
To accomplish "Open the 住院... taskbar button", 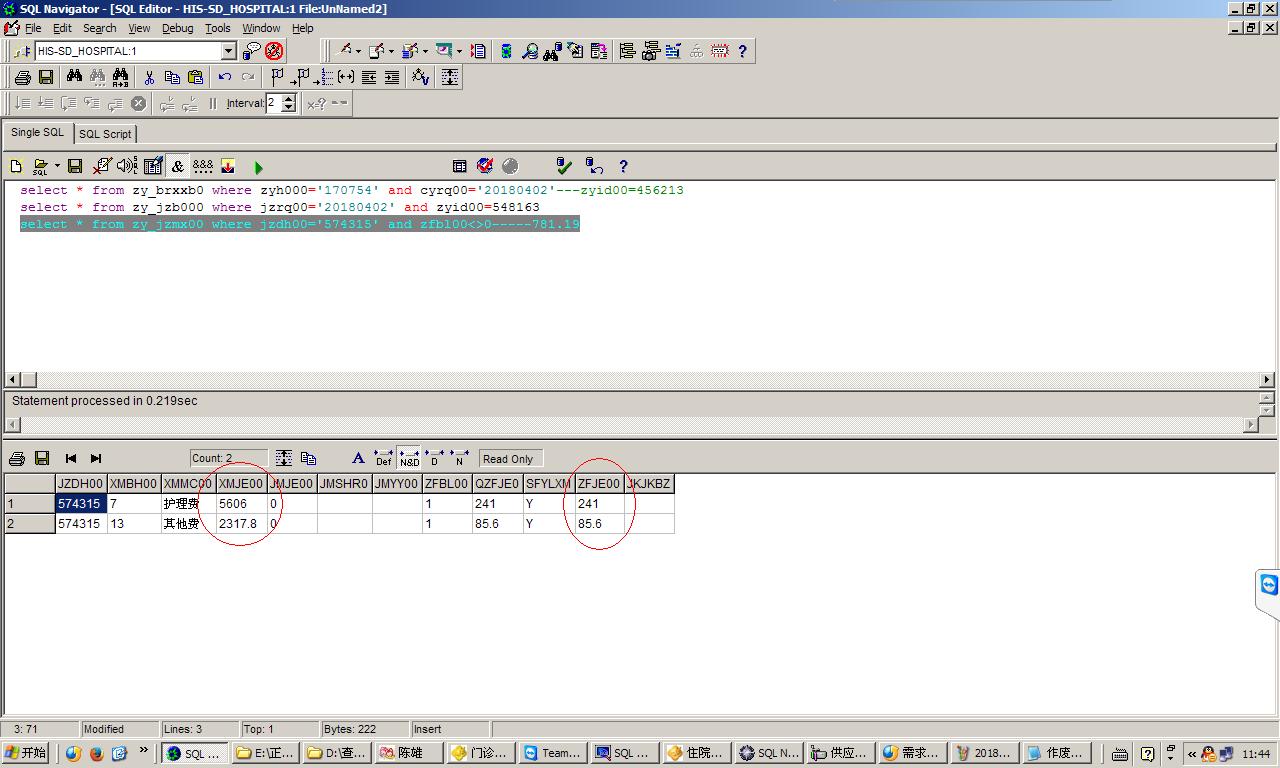I will pos(696,753).
